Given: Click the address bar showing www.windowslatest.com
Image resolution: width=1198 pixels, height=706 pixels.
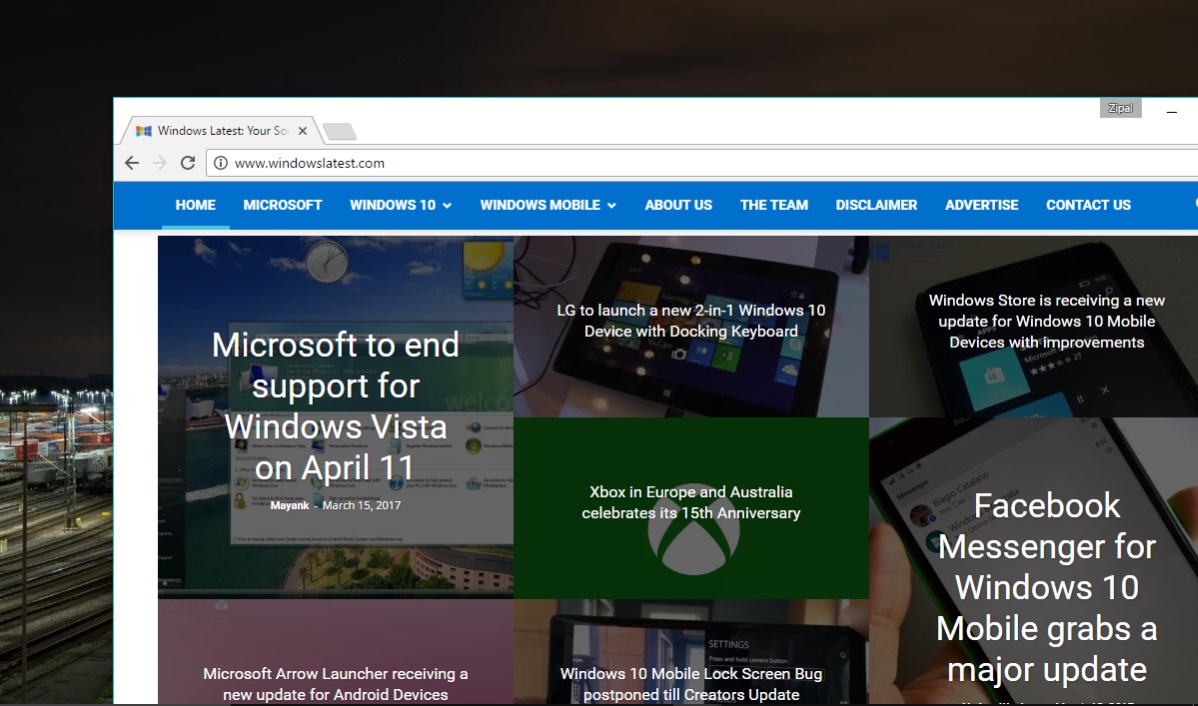Looking at the screenshot, I should (x=703, y=163).
